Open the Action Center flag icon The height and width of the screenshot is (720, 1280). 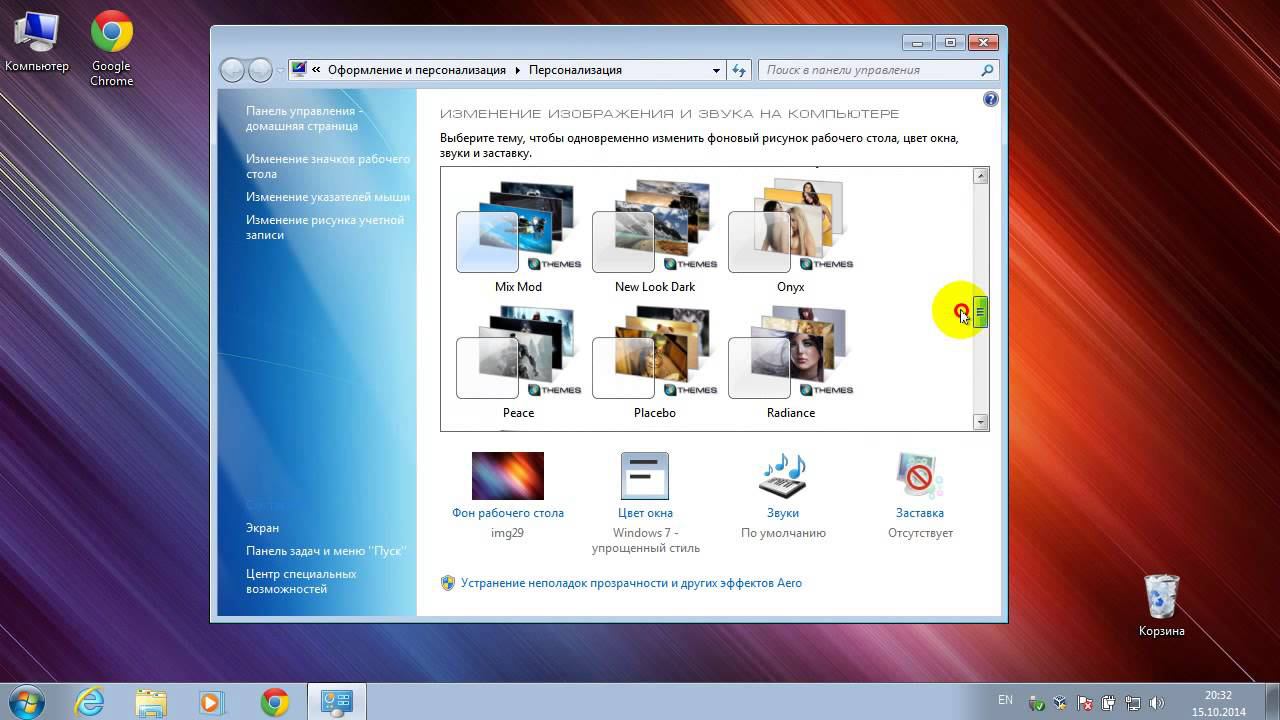(x=1086, y=703)
